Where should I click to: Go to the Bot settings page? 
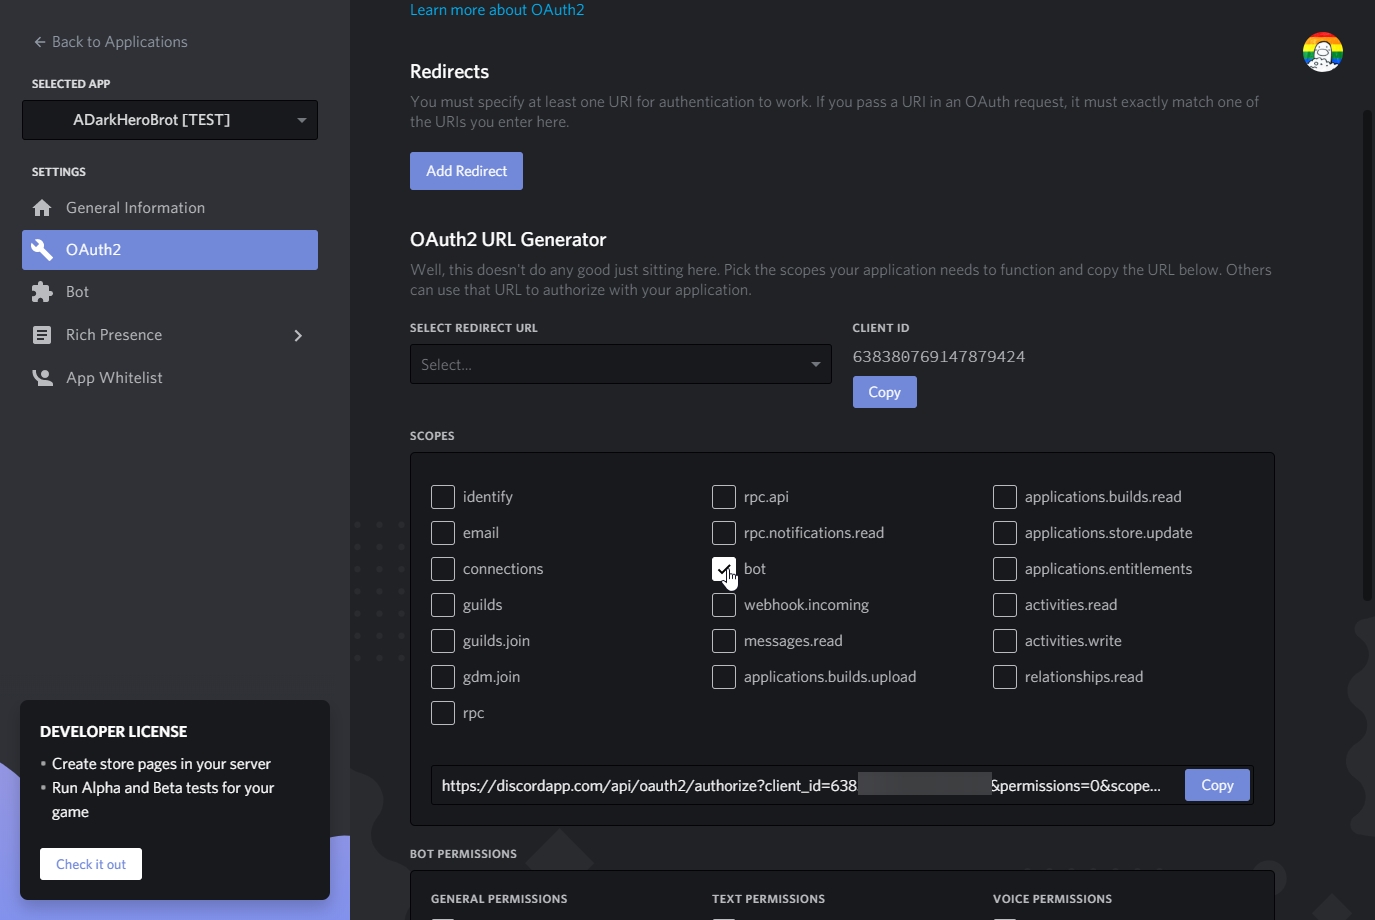(170, 292)
